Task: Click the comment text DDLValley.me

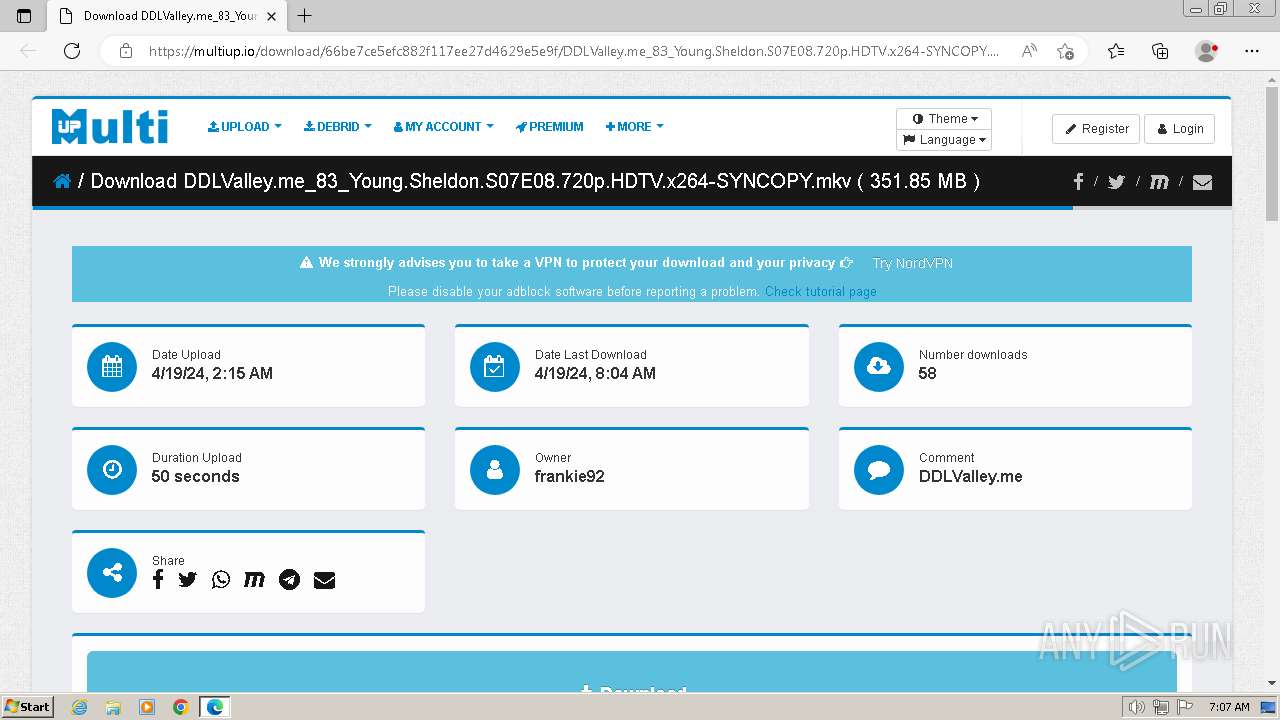Action: (x=970, y=476)
